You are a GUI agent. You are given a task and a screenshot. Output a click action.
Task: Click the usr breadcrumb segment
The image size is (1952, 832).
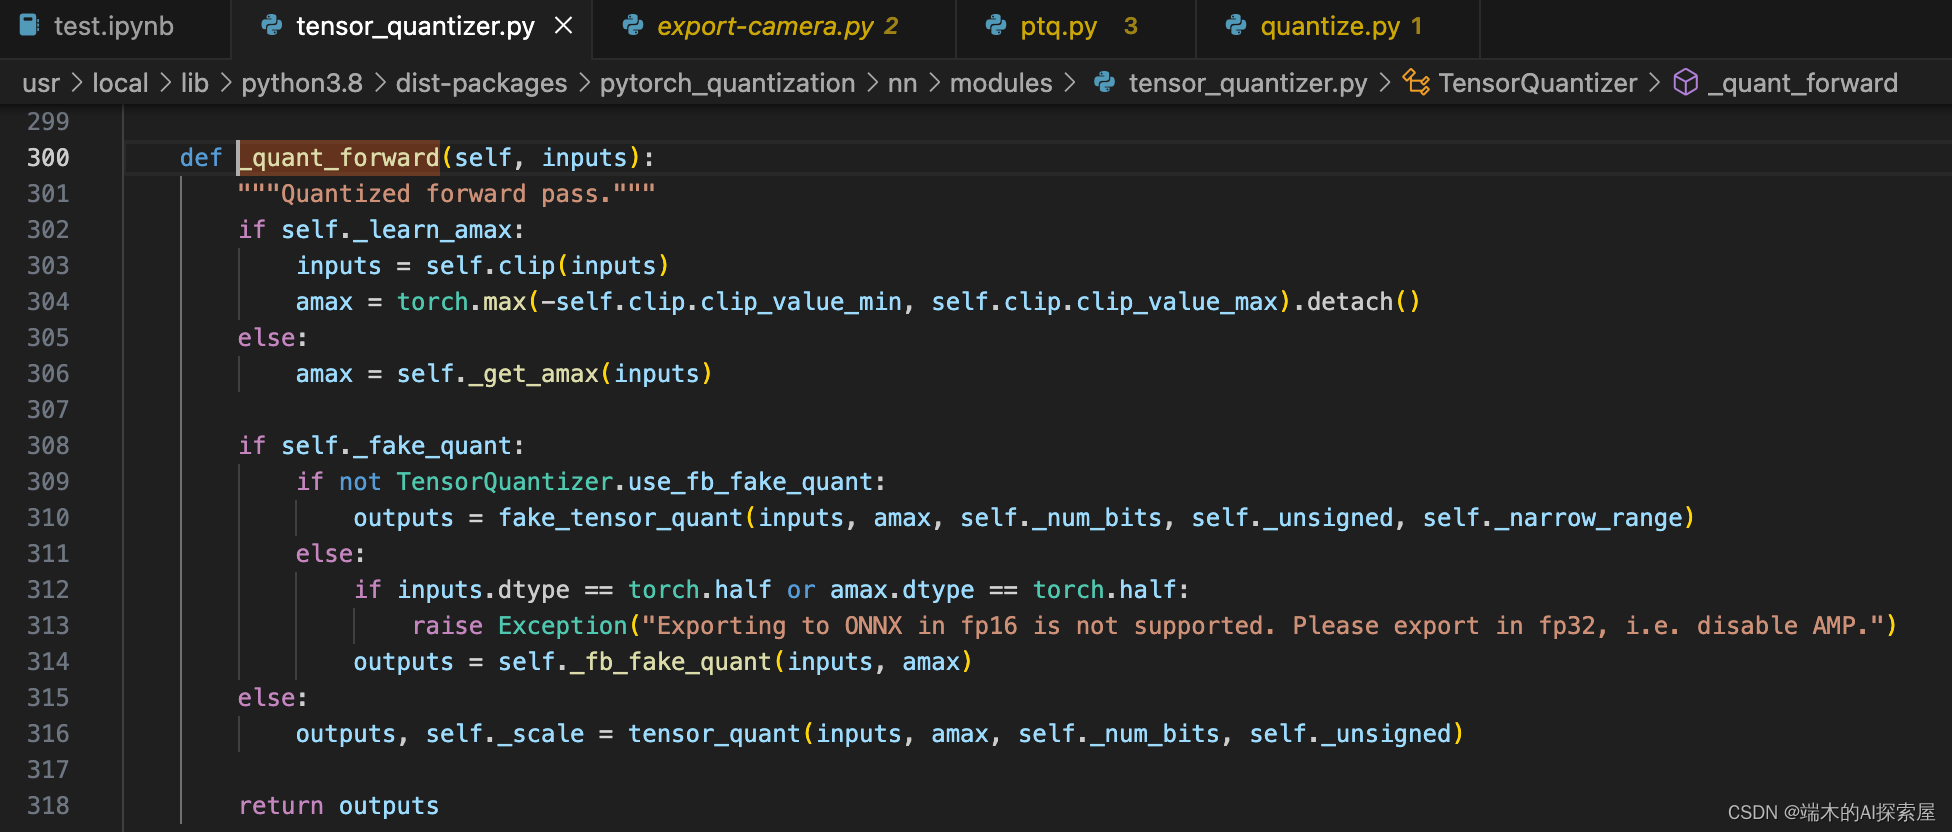coord(41,83)
